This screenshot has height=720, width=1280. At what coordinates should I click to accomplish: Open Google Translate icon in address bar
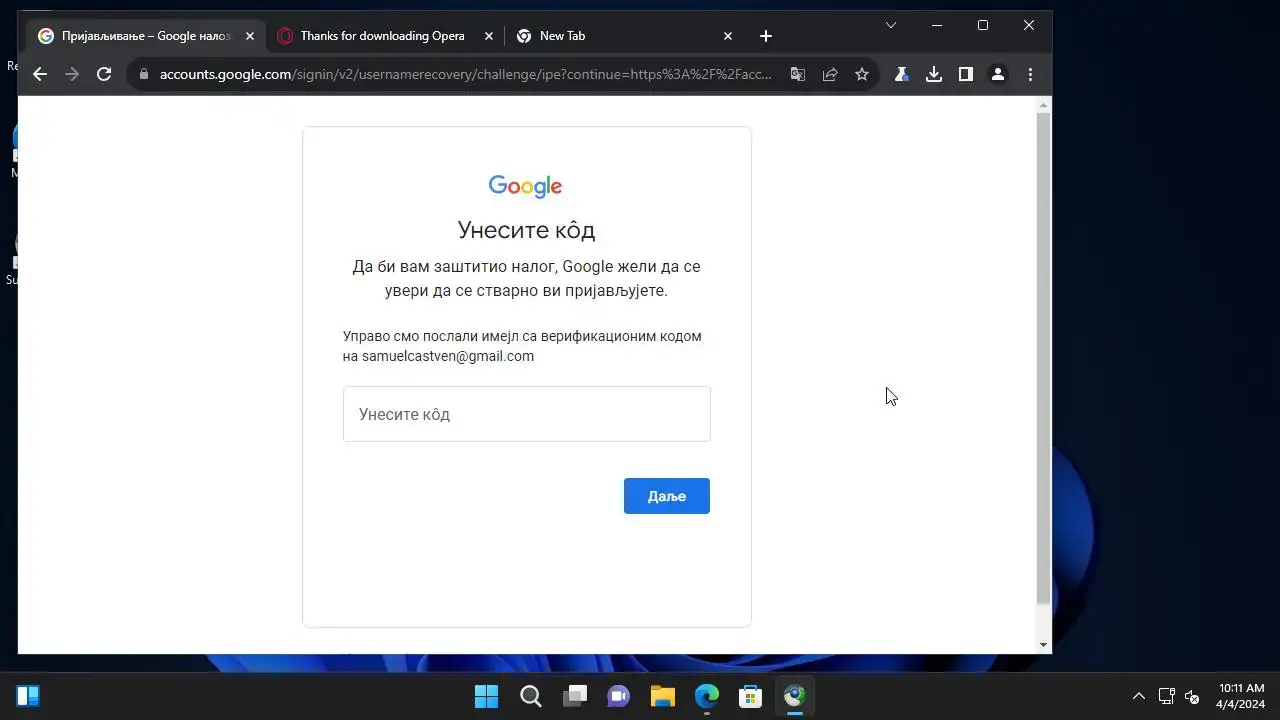coord(798,74)
